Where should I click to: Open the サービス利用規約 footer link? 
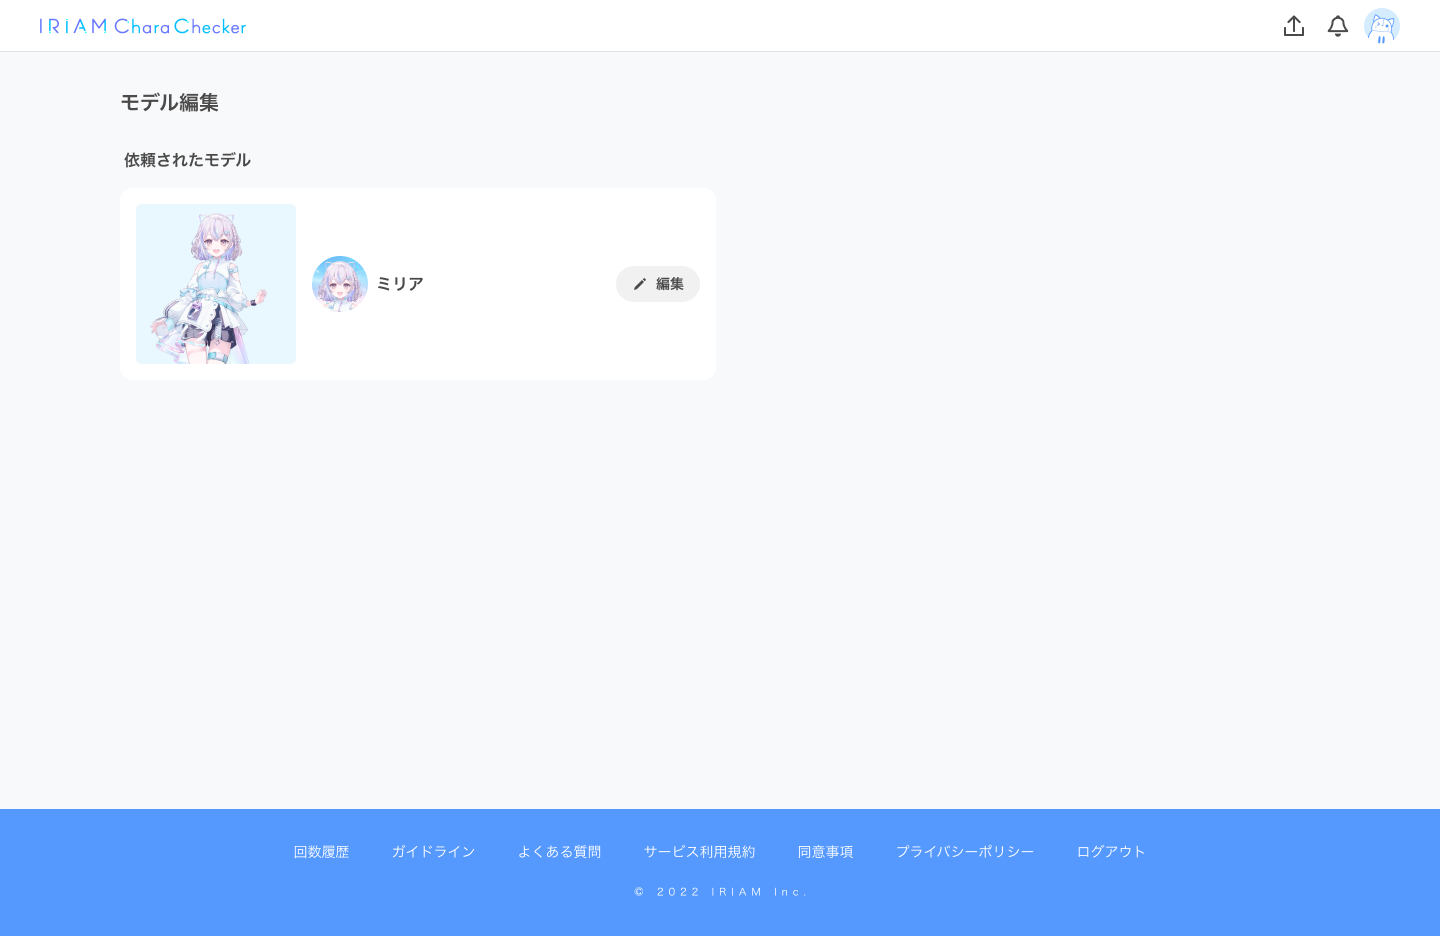[699, 852]
